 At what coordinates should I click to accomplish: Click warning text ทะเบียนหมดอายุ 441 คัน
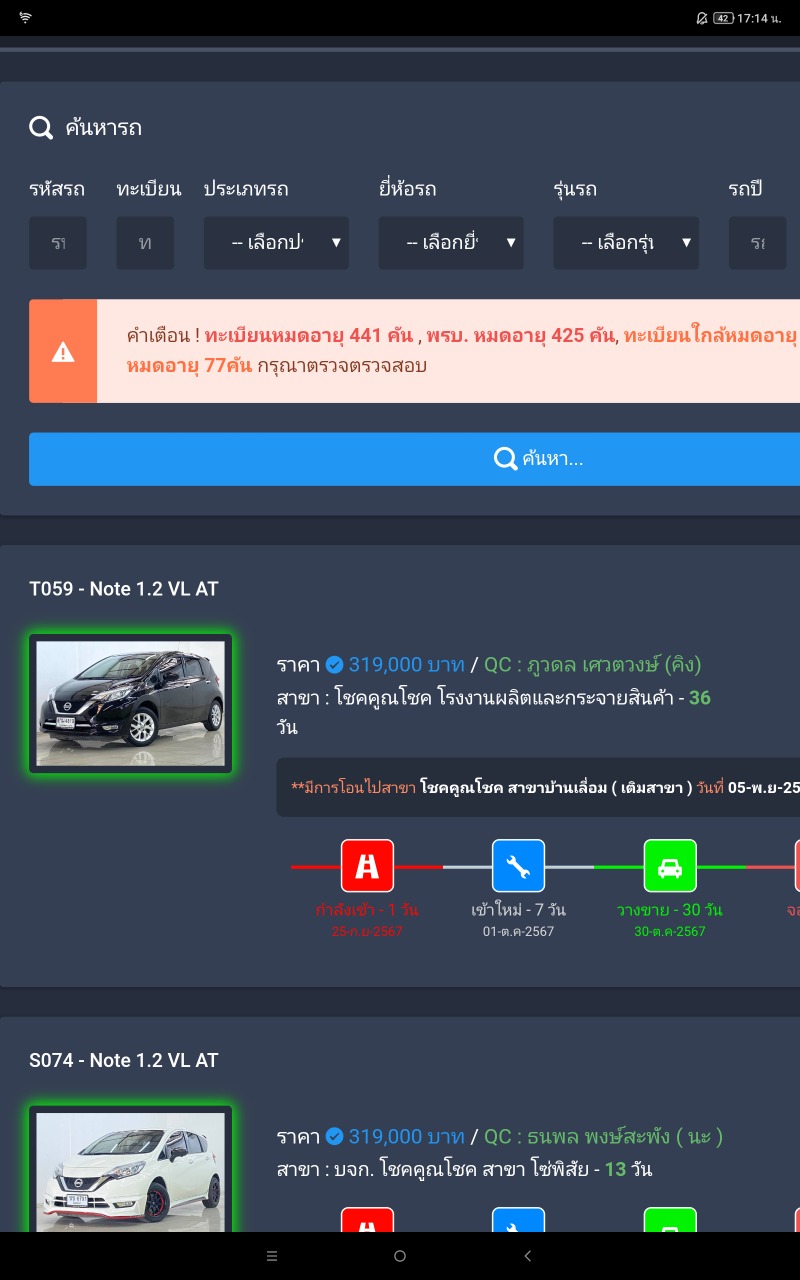click(309, 336)
